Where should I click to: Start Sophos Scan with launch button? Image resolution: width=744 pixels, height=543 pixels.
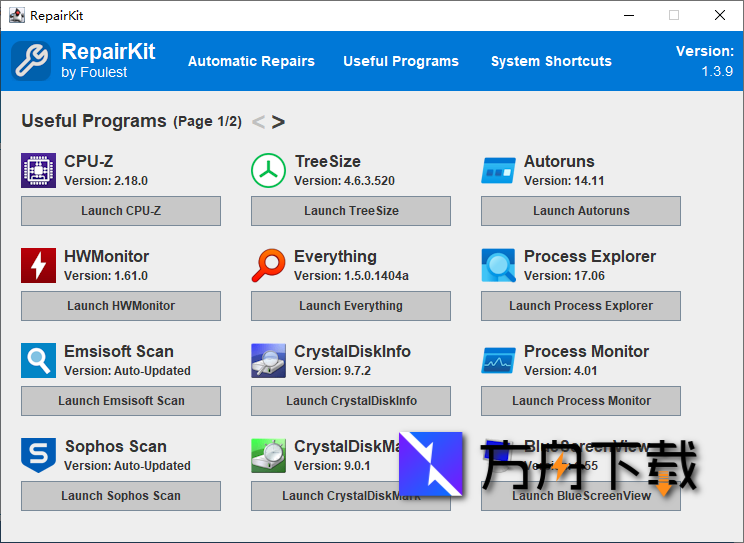121,496
